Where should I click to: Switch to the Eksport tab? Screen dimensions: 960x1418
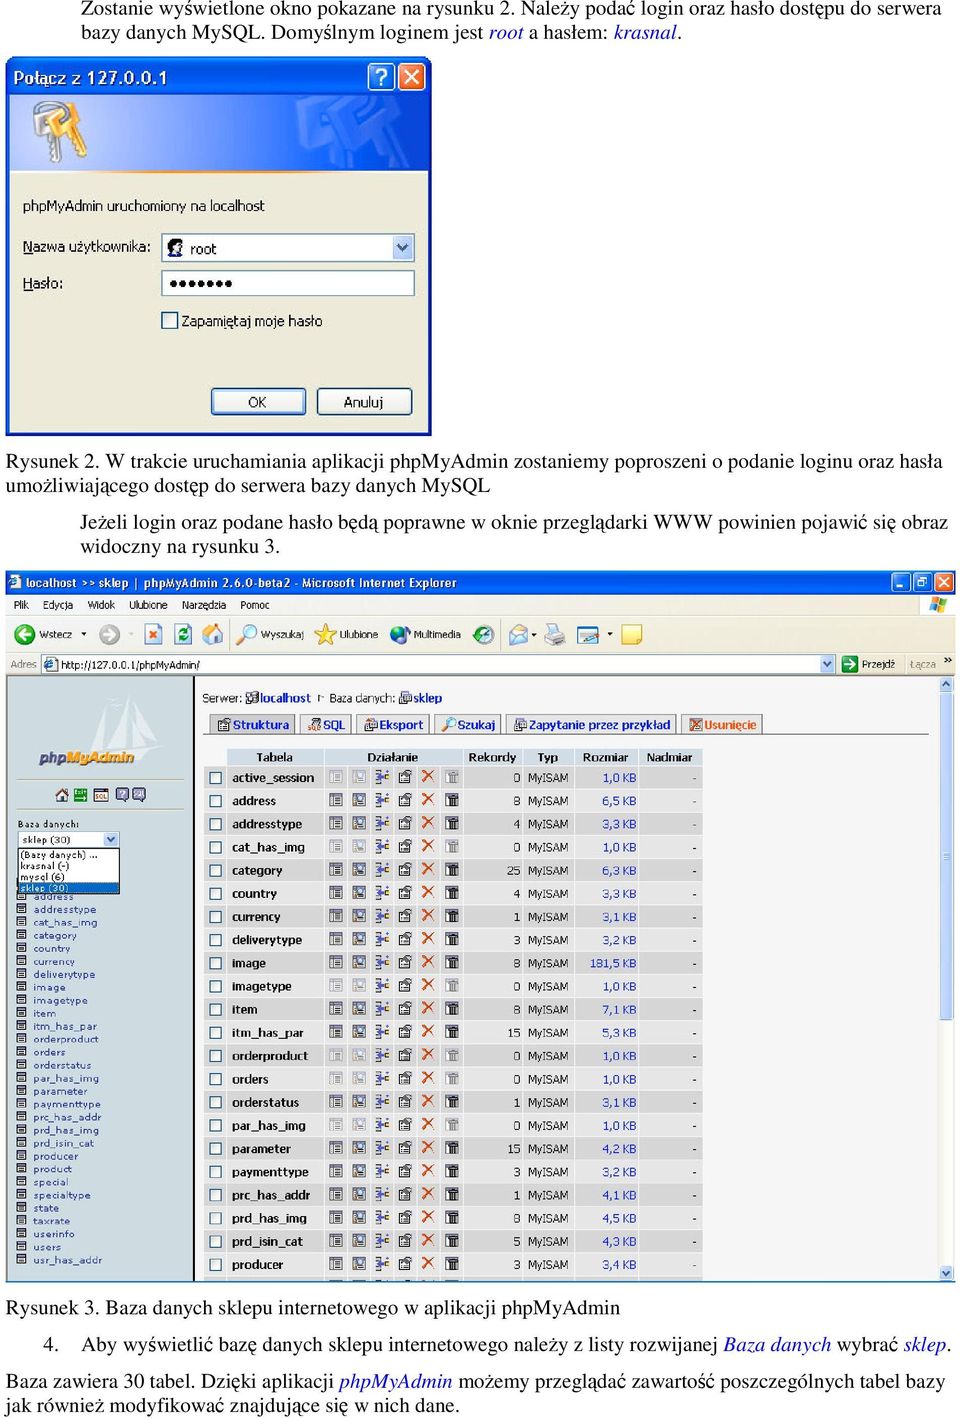point(394,724)
